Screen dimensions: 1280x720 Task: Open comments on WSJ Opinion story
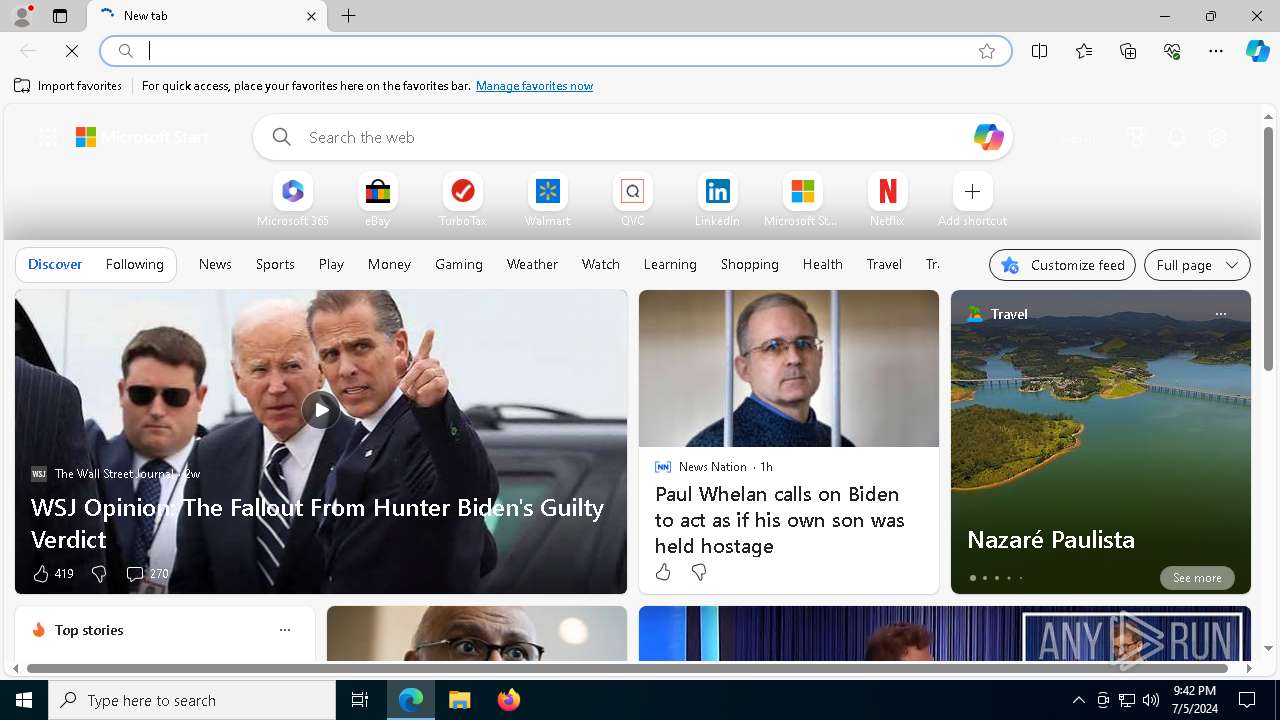pos(146,573)
